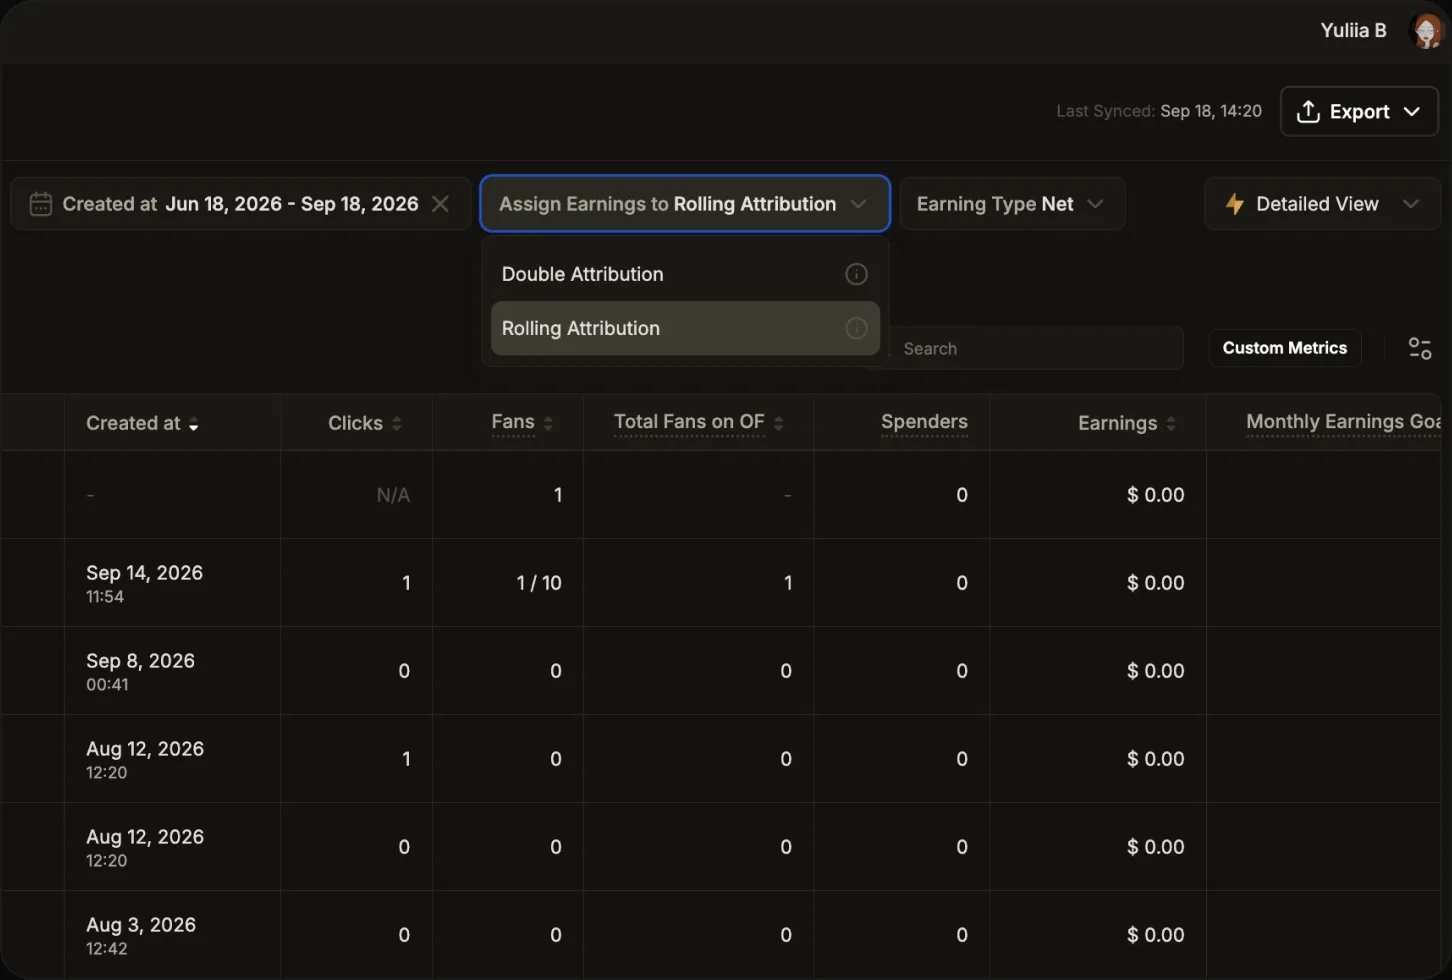Click Clicks value 1 in Aug 12 row
This screenshot has height=980, width=1452.
pyautogui.click(x=406, y=759)
